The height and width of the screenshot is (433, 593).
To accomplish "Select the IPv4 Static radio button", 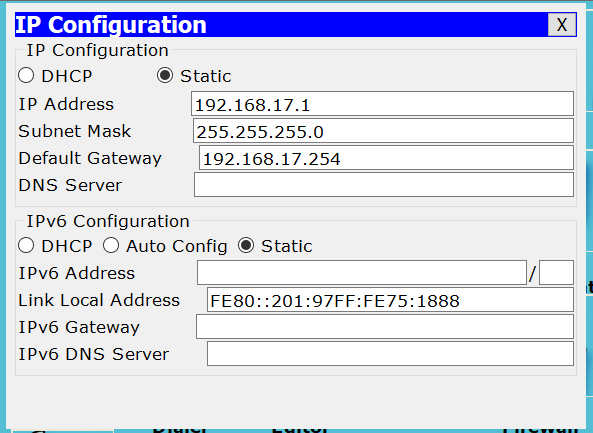I will (165, 75).
